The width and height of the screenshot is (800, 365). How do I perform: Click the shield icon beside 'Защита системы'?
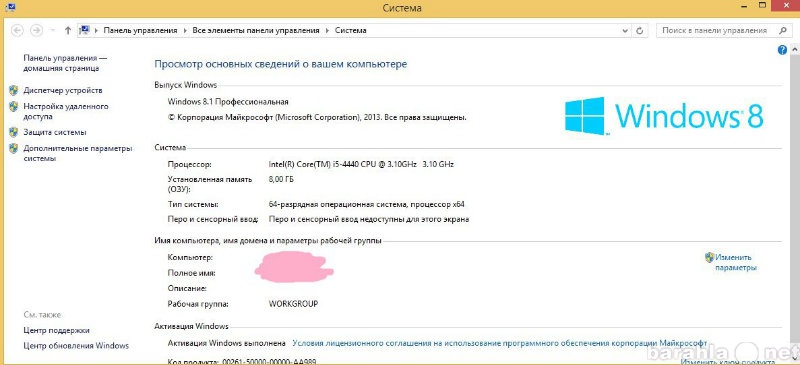(x=14, y=132)
